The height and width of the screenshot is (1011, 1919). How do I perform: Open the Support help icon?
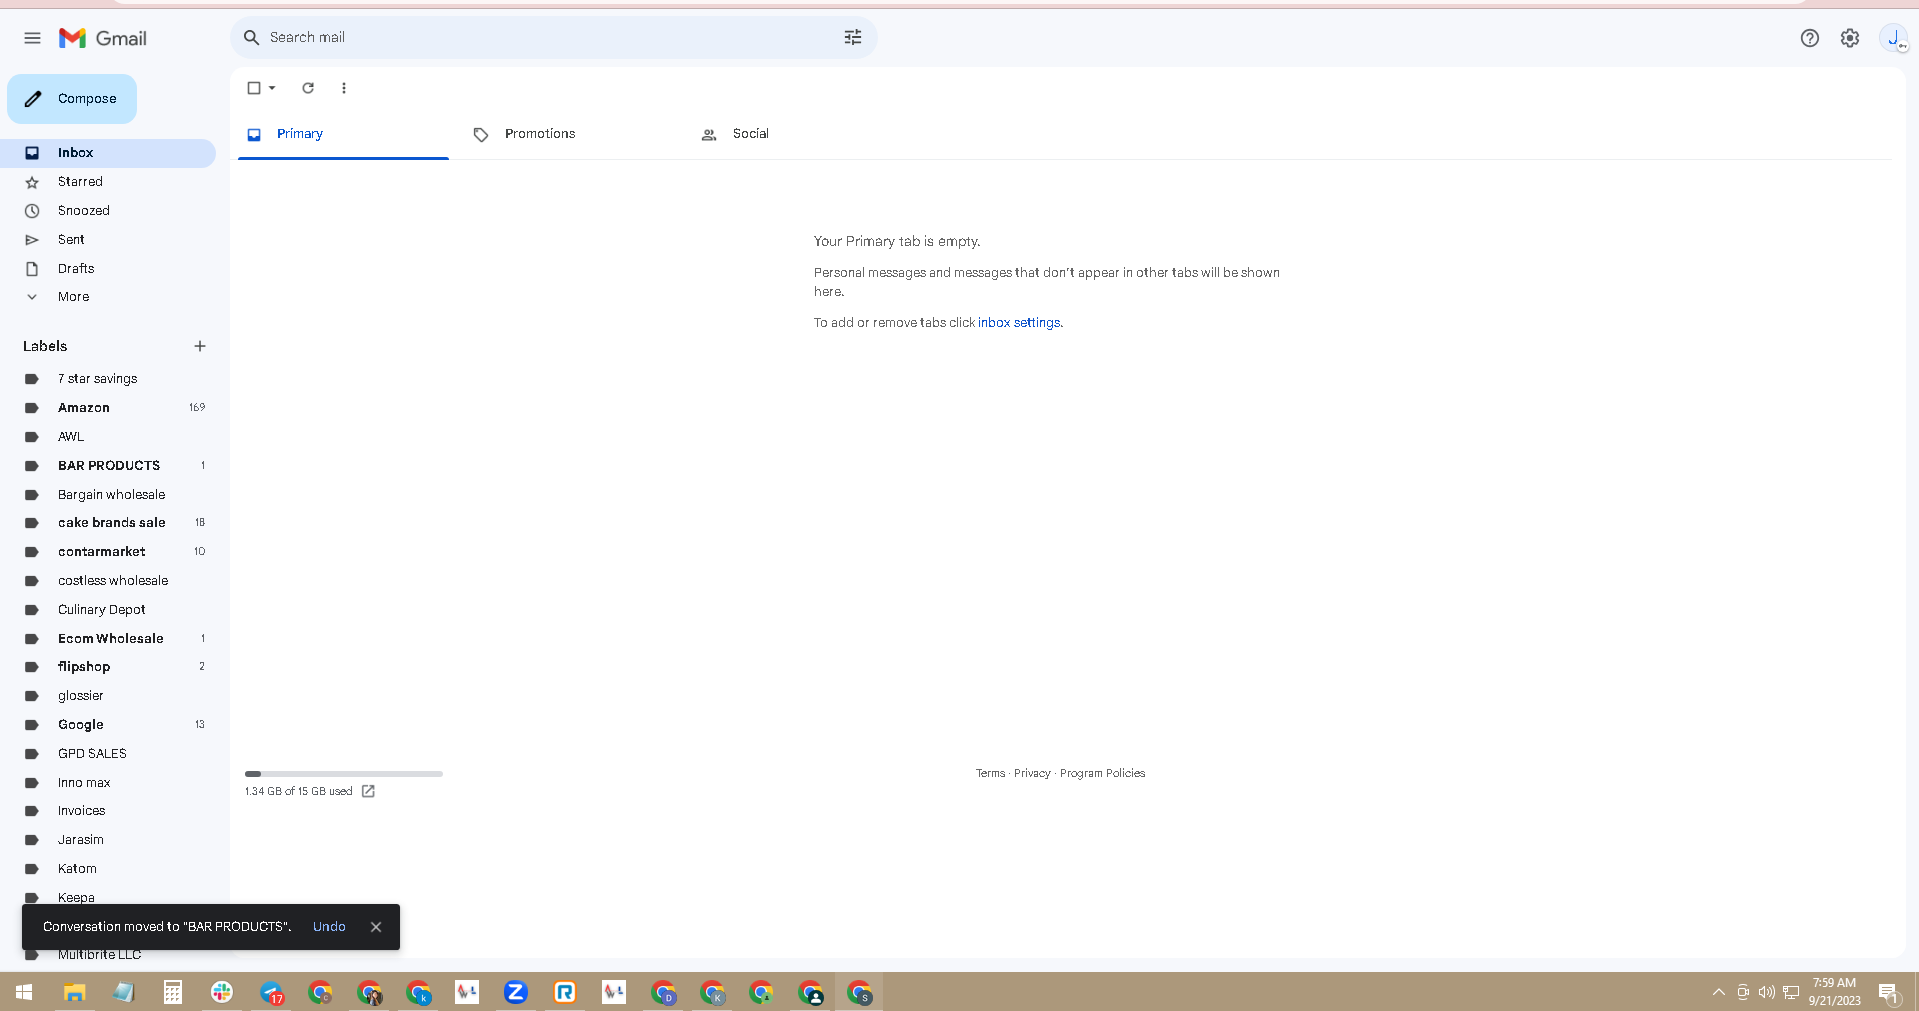pyautogui.click(x=1809, y=38)
